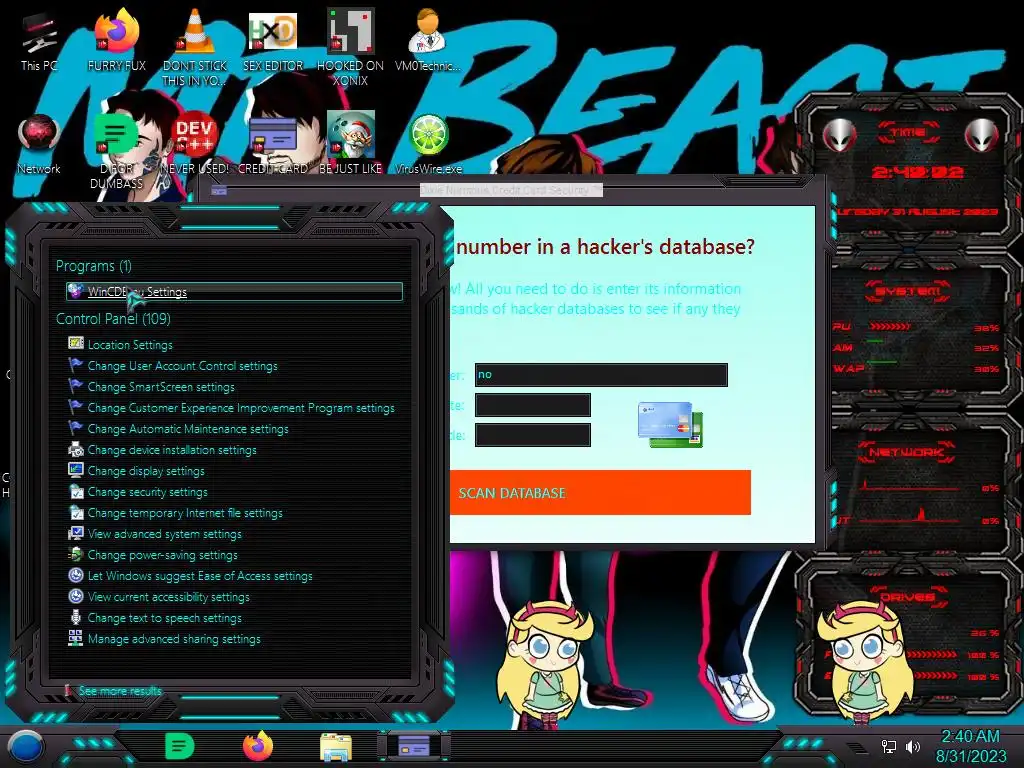Viewport: 1024px width, 768px height.
Task: Open the VM0Technic desktop icon
Action: pos(428,40)
